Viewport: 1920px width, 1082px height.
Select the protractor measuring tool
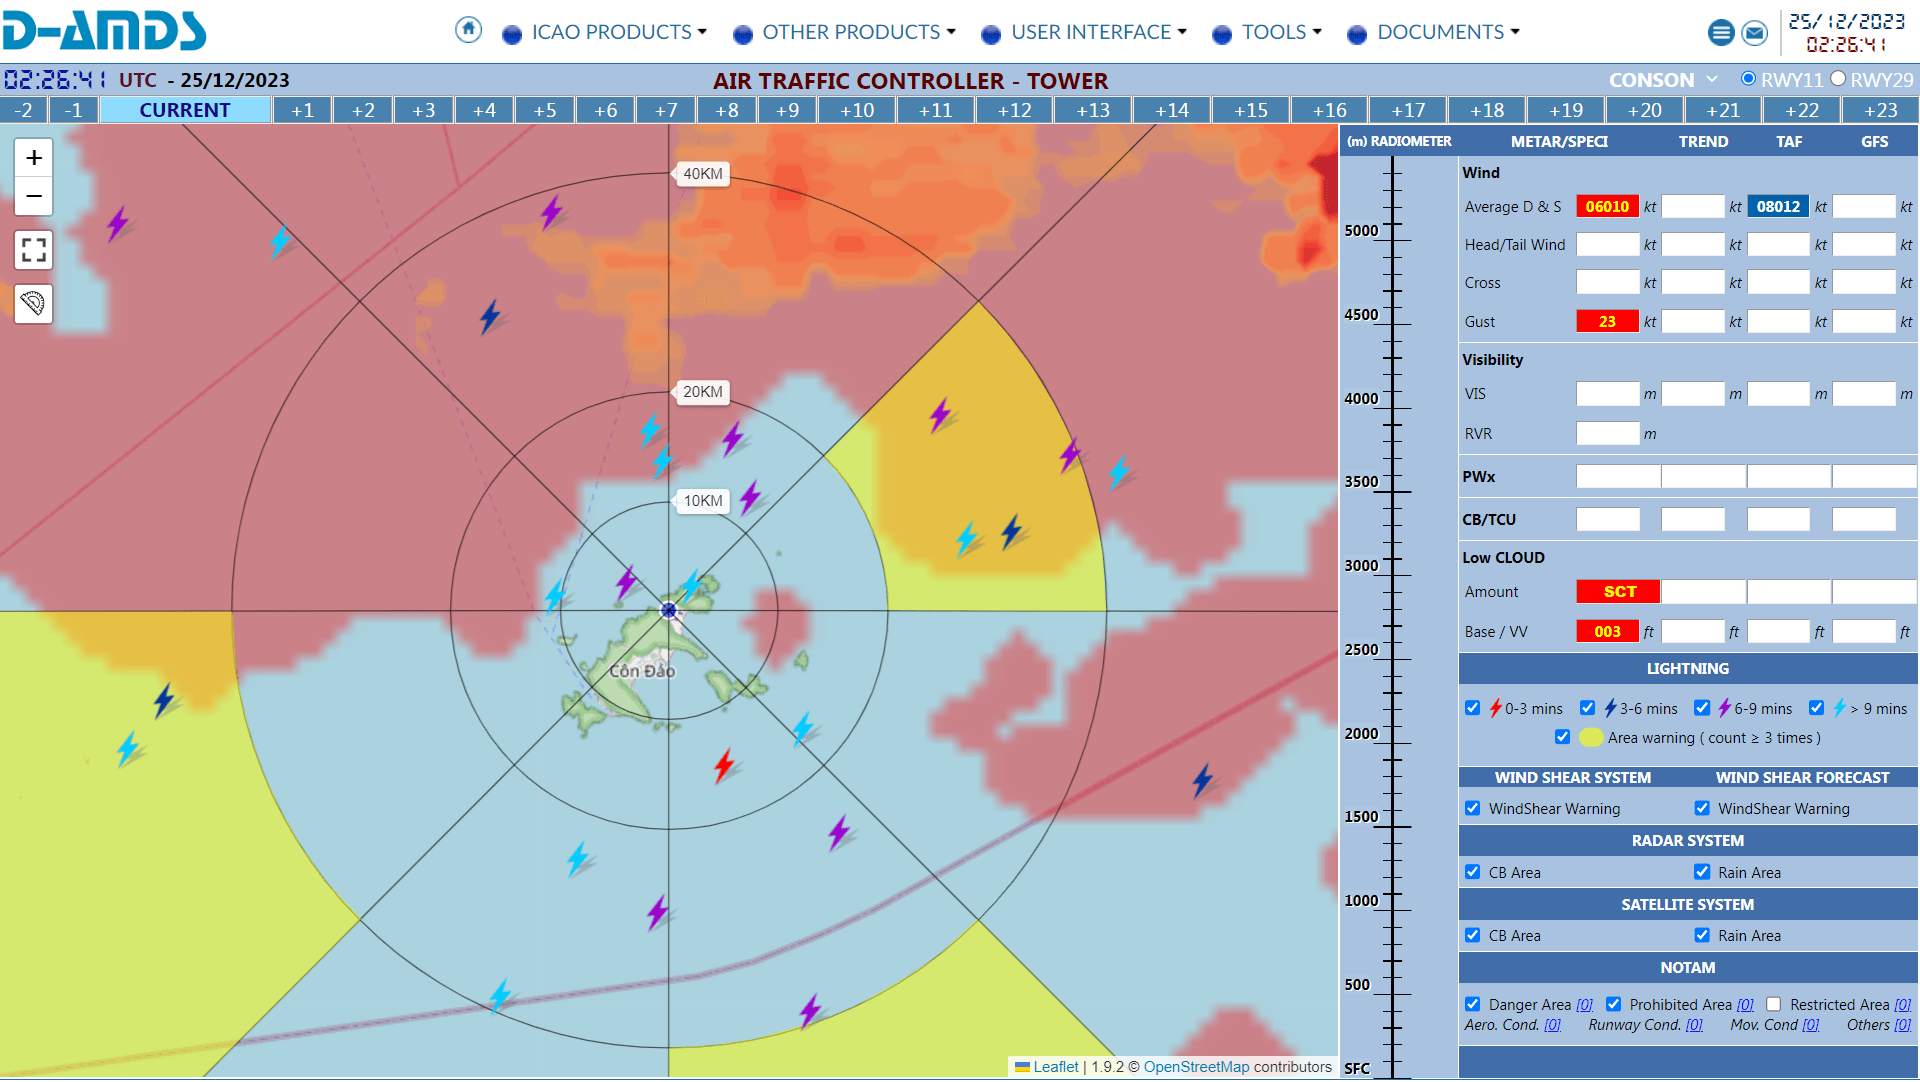pyautogui.click(x=34, y=303)
